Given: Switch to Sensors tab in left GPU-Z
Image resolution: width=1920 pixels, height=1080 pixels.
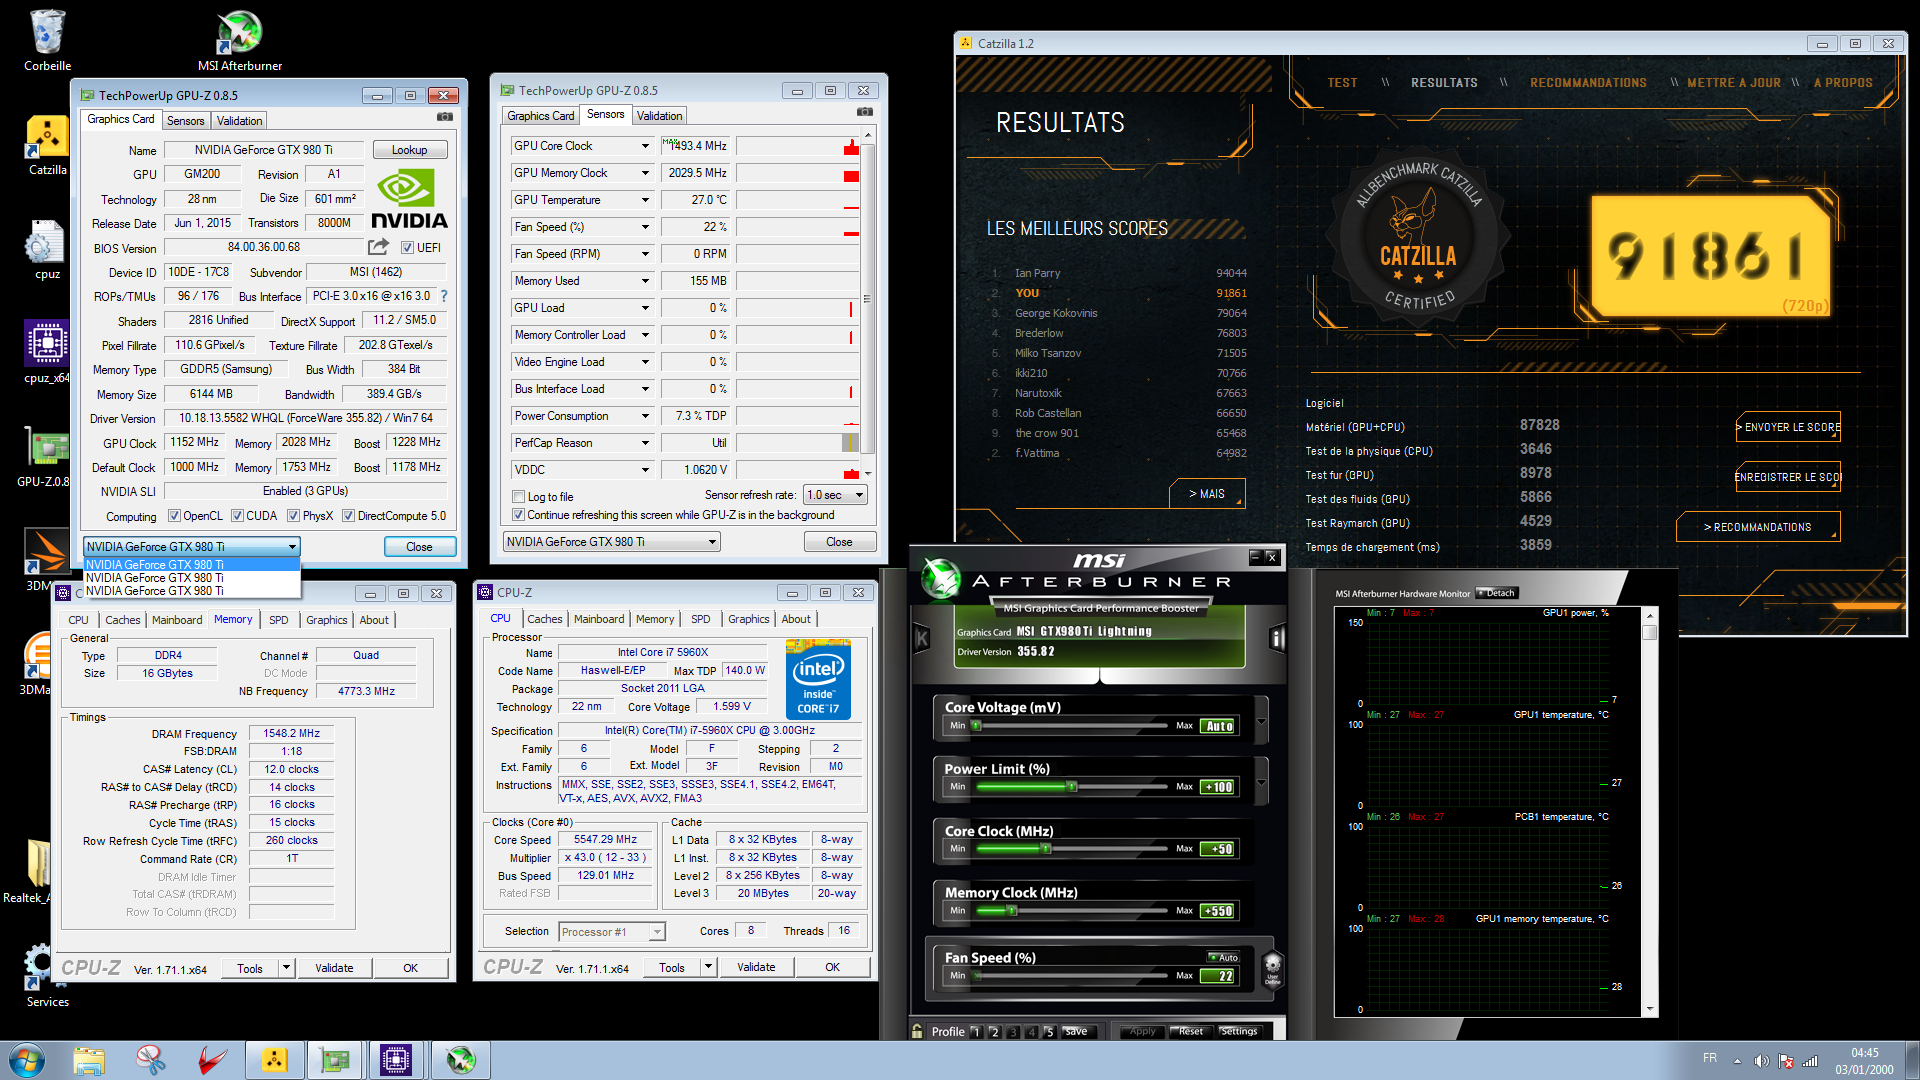Looking at the screenshot, I should point(185,121).
